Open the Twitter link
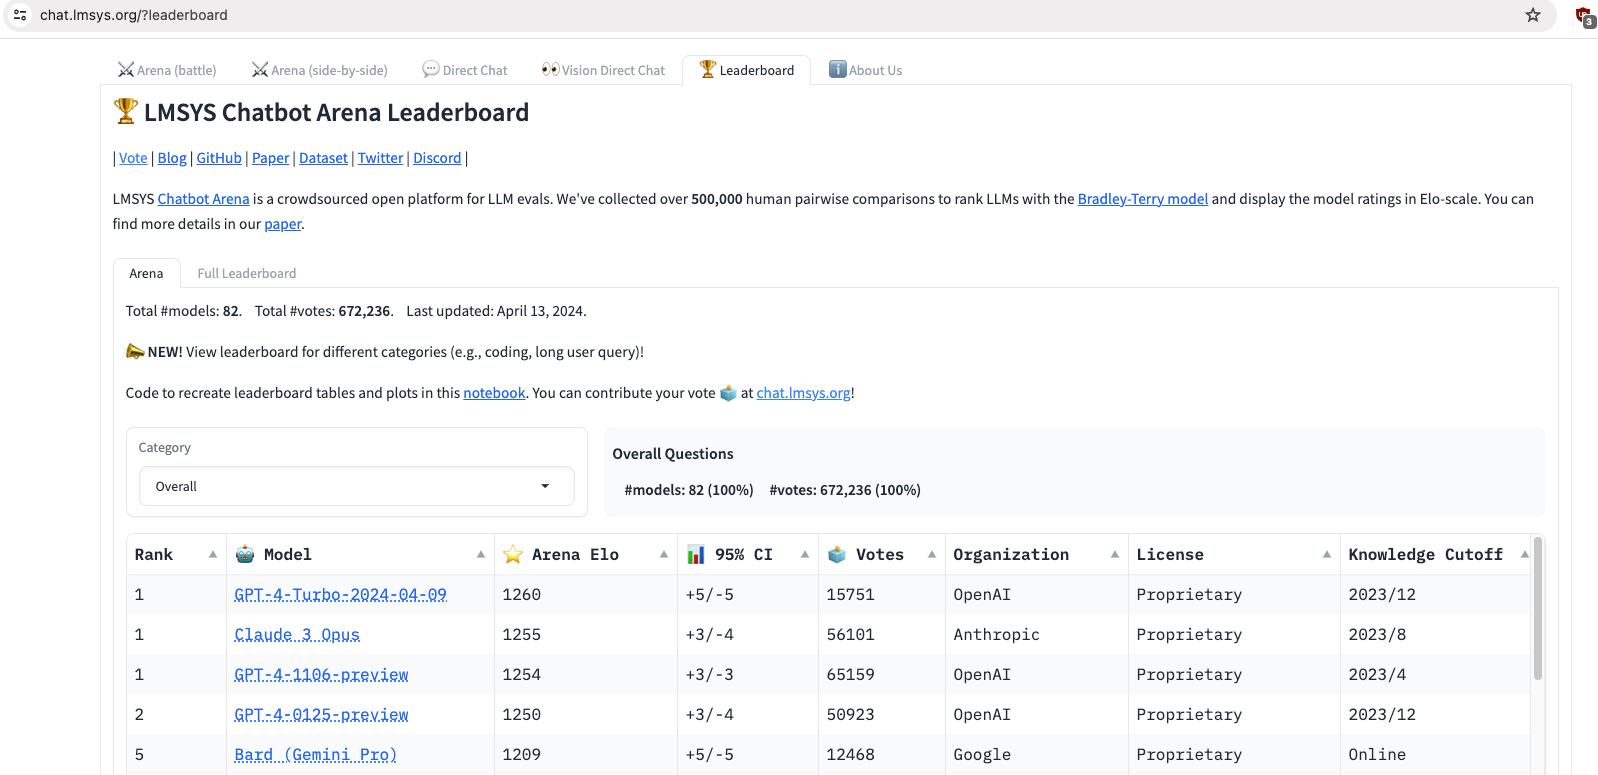 (380, 158)
